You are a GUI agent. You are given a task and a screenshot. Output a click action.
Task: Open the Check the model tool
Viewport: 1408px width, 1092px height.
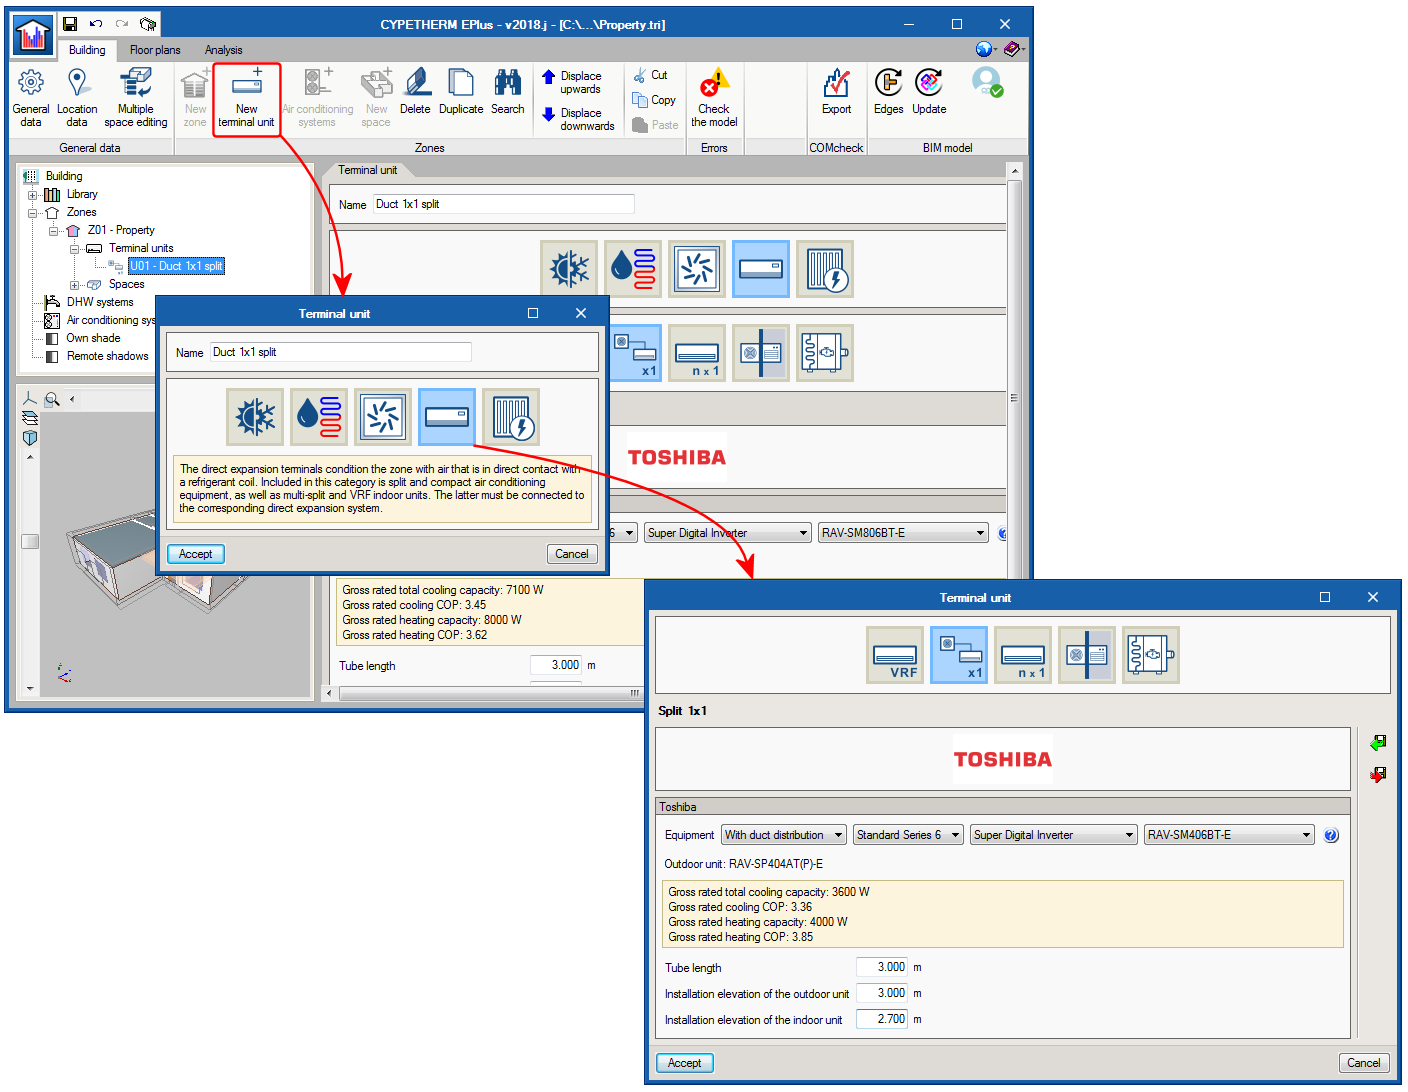(x=714, y=97)
